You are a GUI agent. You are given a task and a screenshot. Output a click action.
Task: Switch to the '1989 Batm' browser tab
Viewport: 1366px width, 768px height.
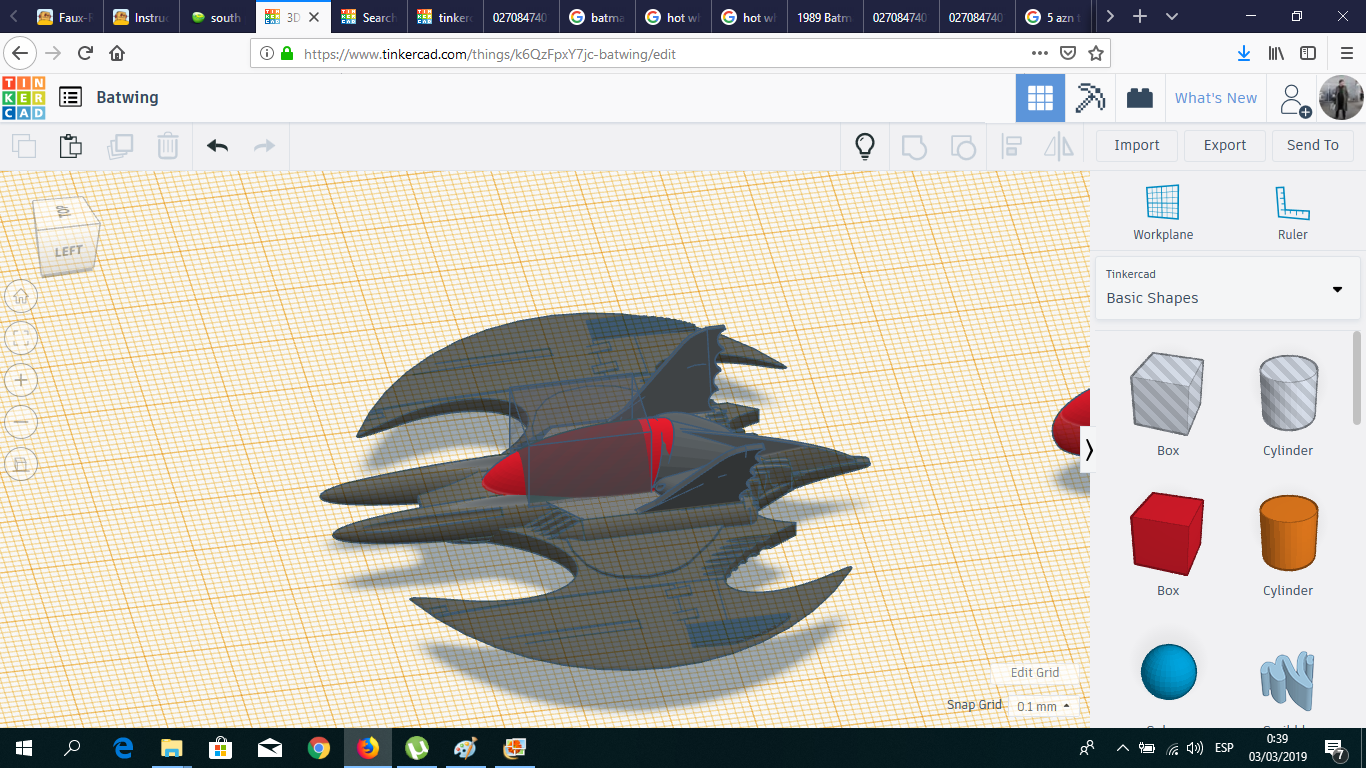(x=825, y=17)
